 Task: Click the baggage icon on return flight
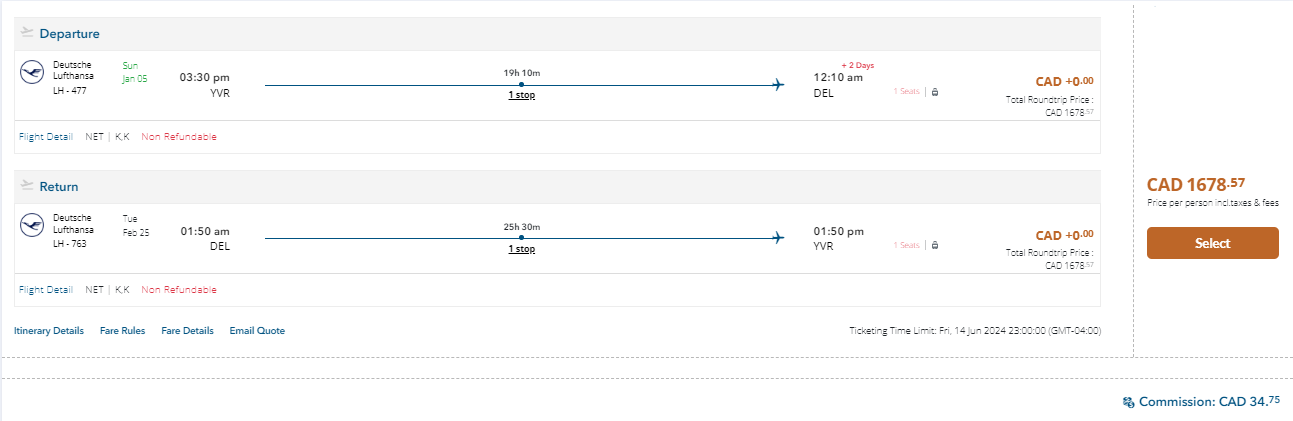[x=935, y=245]
